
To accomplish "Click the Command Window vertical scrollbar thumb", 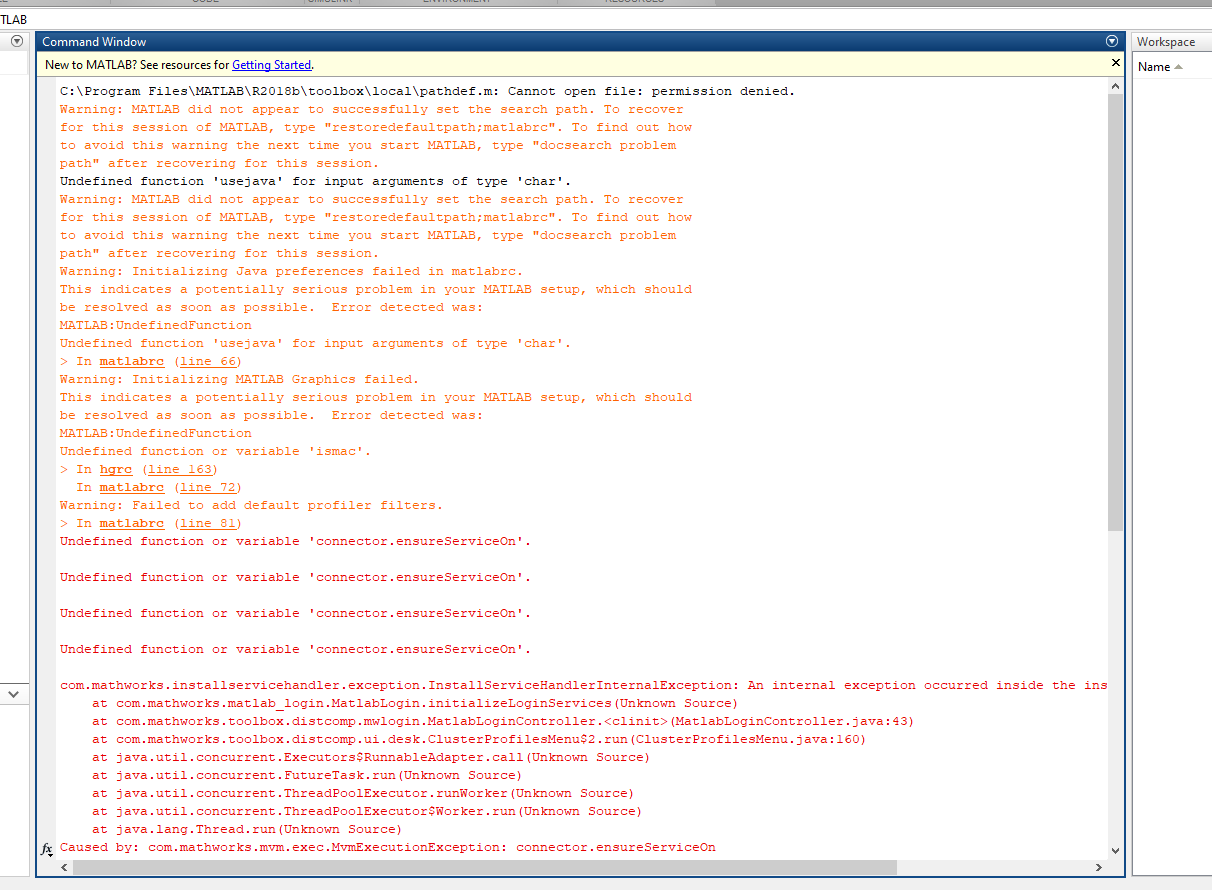I will (1116, 313).
